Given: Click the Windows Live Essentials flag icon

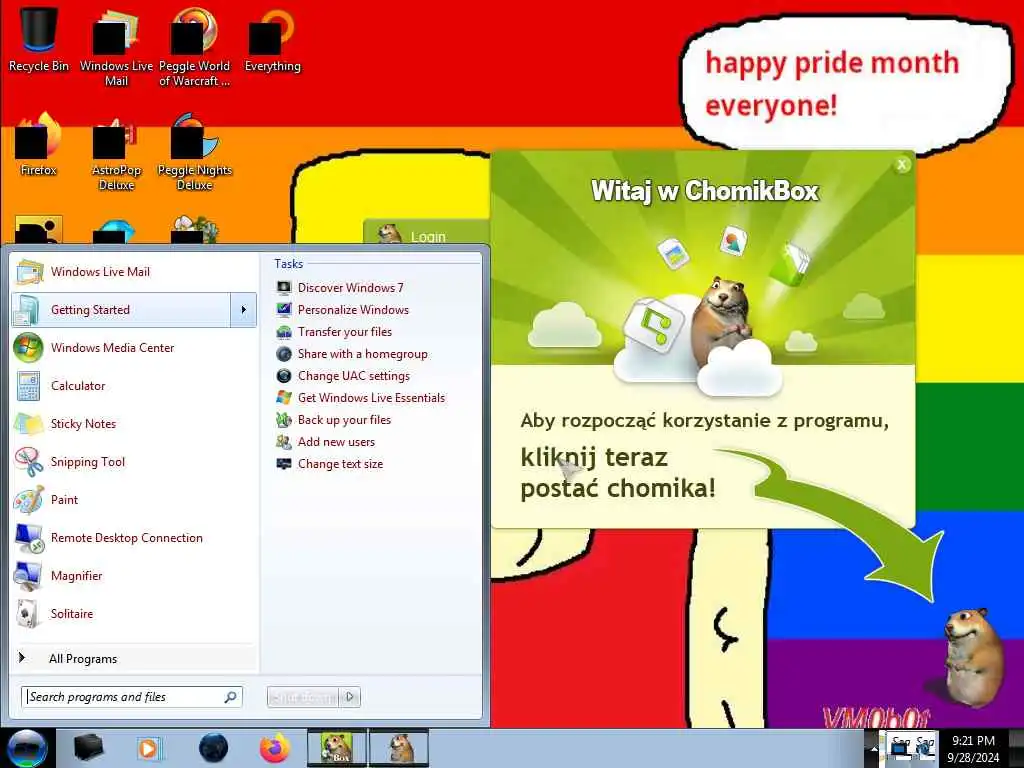Looking at the screenshot, I should (283, 398).
